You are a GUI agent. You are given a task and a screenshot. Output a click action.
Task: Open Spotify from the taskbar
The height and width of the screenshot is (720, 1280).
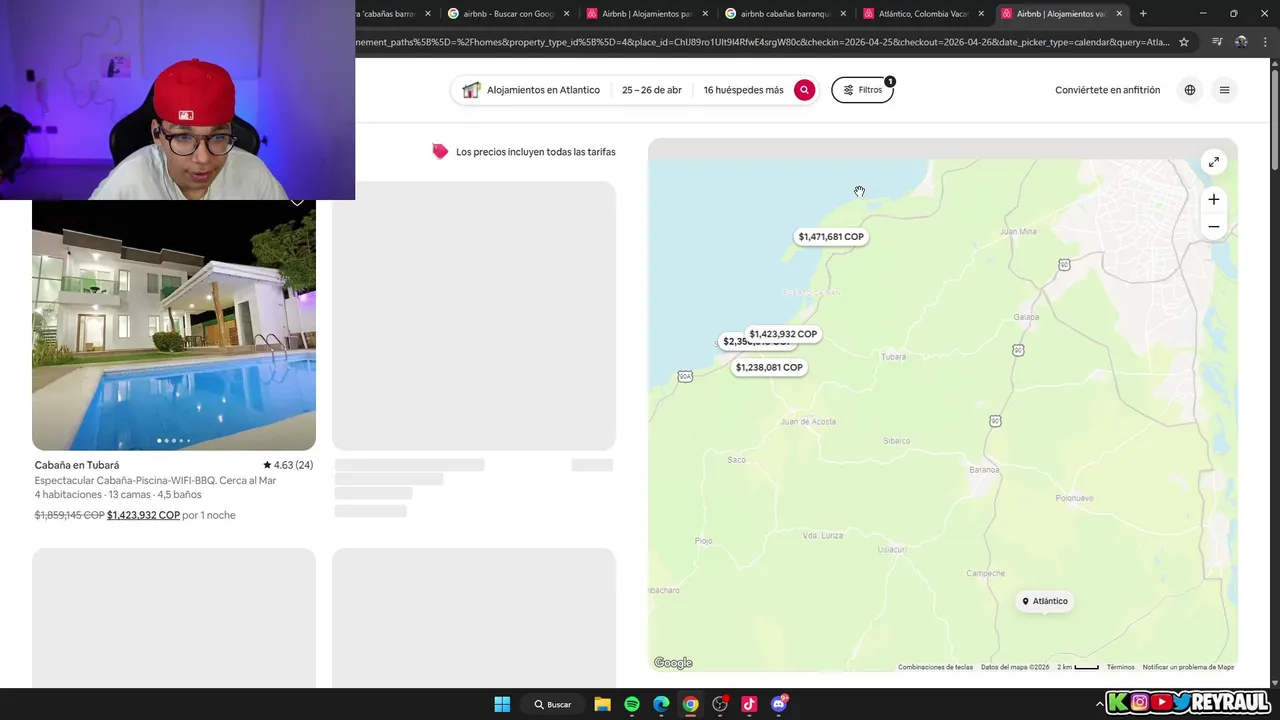click(632, 704)
